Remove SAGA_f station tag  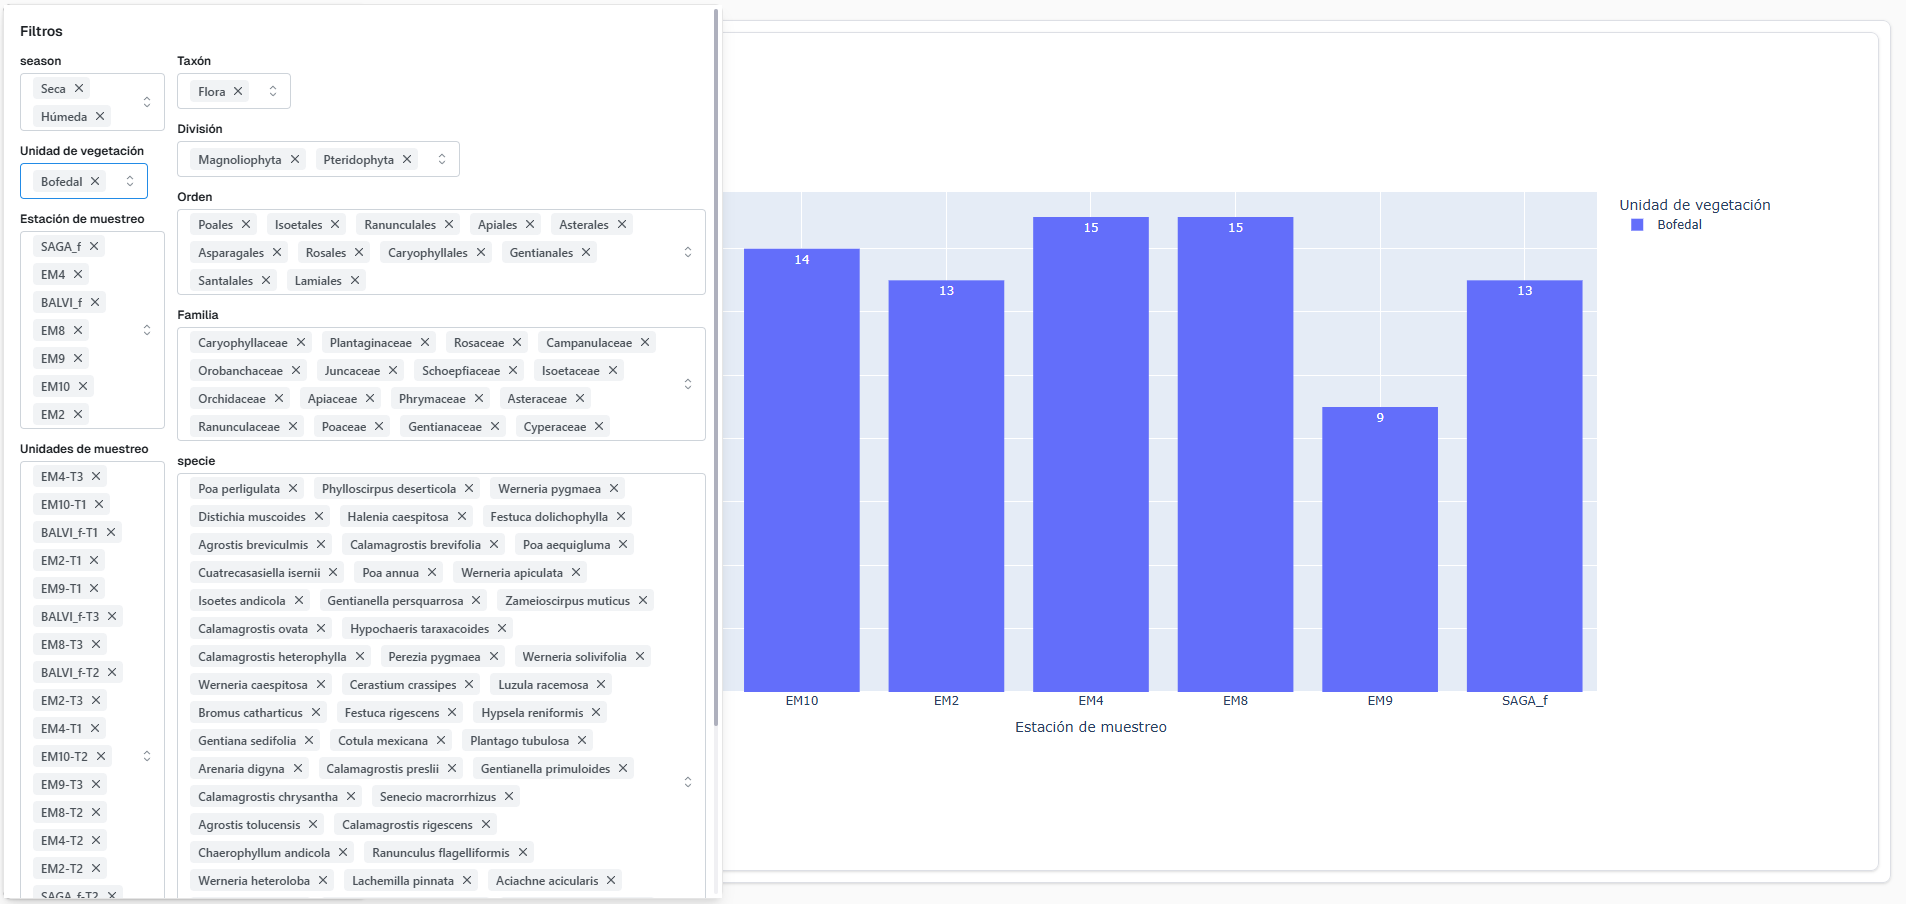tap(94, 247)
